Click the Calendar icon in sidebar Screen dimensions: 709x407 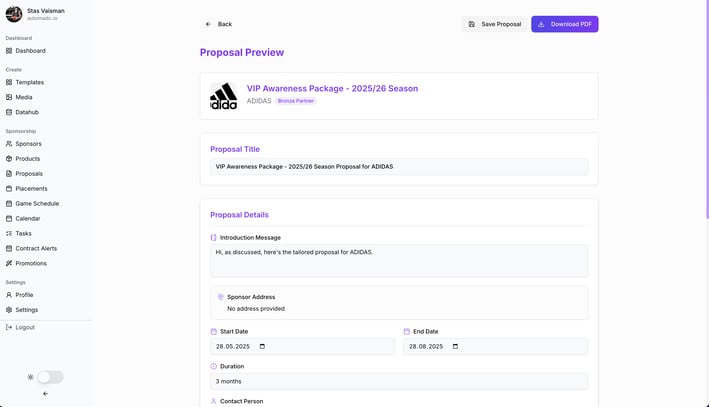[x=9, y=218]
